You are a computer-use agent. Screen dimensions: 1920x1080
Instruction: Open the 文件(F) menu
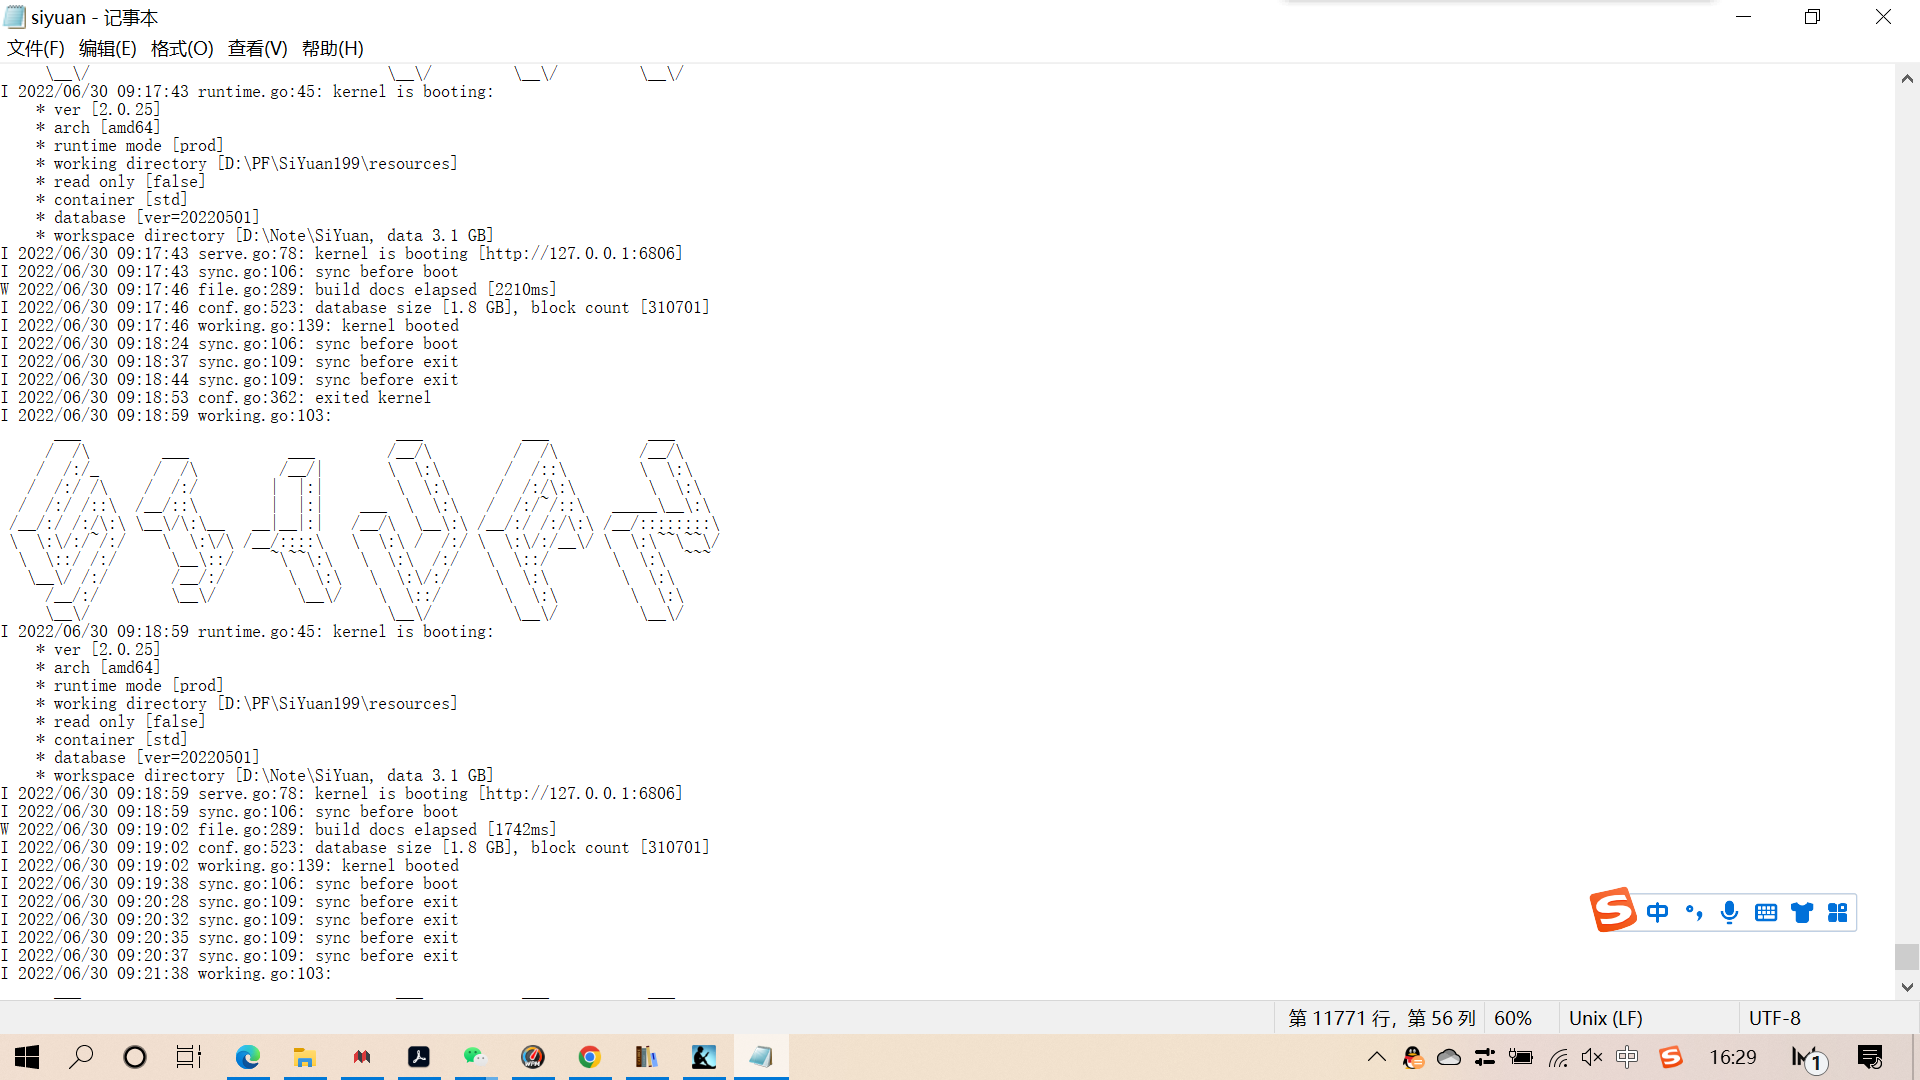36,48
